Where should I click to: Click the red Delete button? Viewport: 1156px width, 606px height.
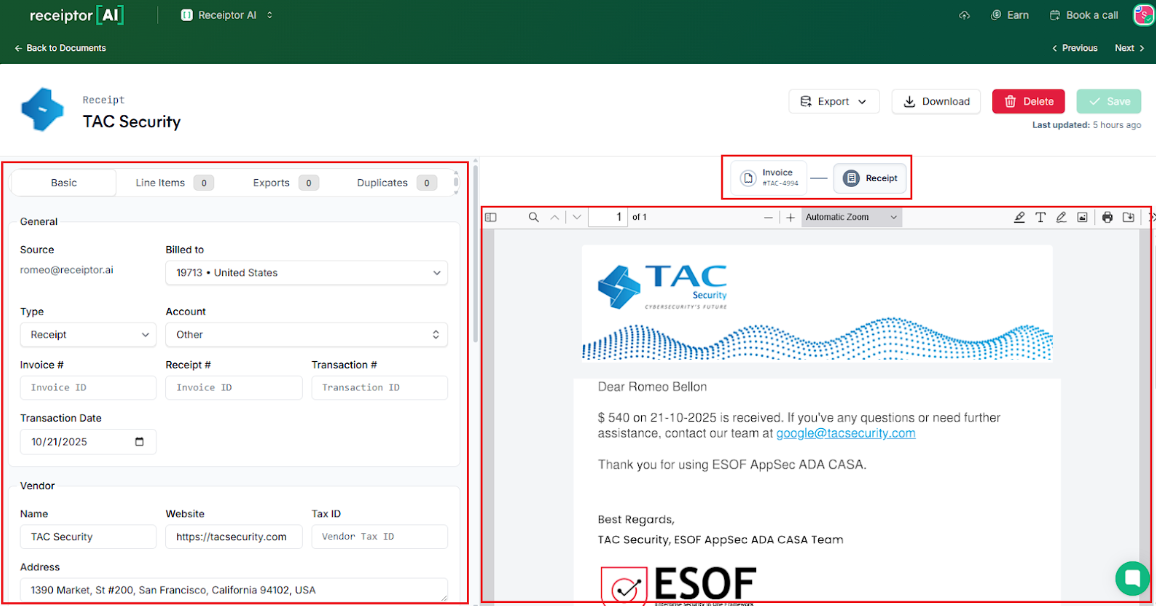(1028, 102)
